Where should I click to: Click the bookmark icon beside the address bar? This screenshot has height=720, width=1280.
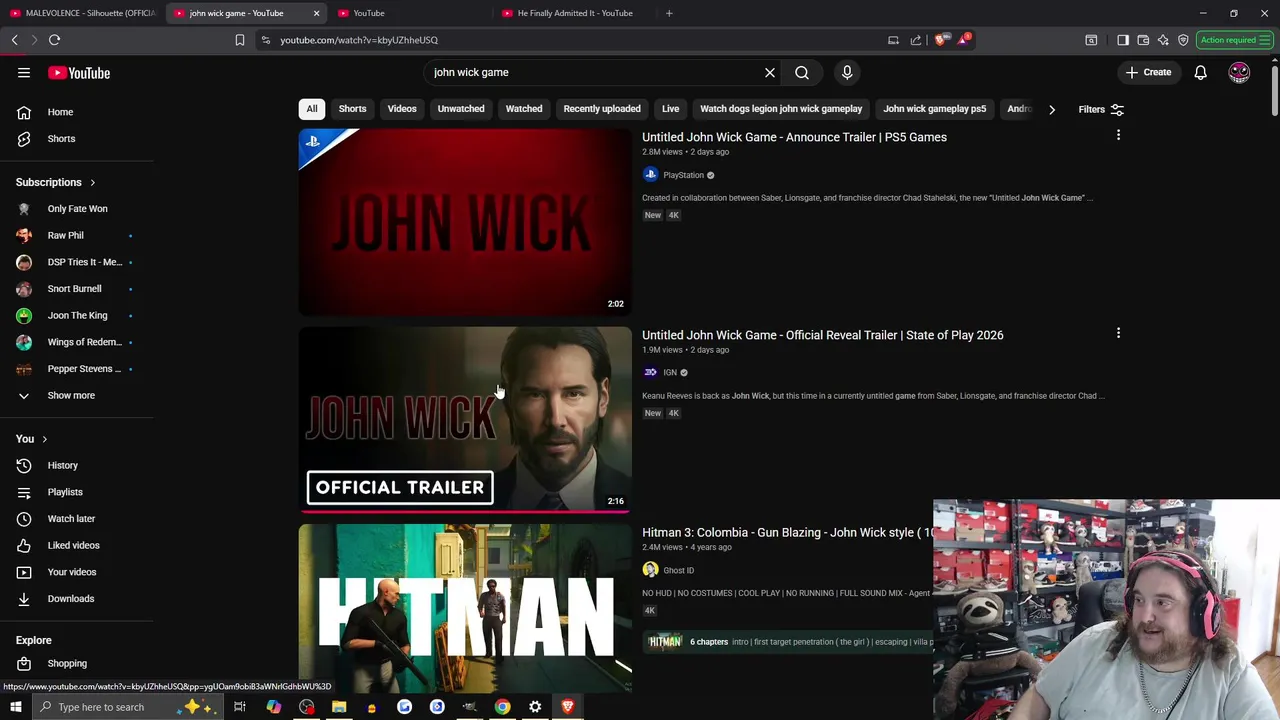[x=240, y=40]
